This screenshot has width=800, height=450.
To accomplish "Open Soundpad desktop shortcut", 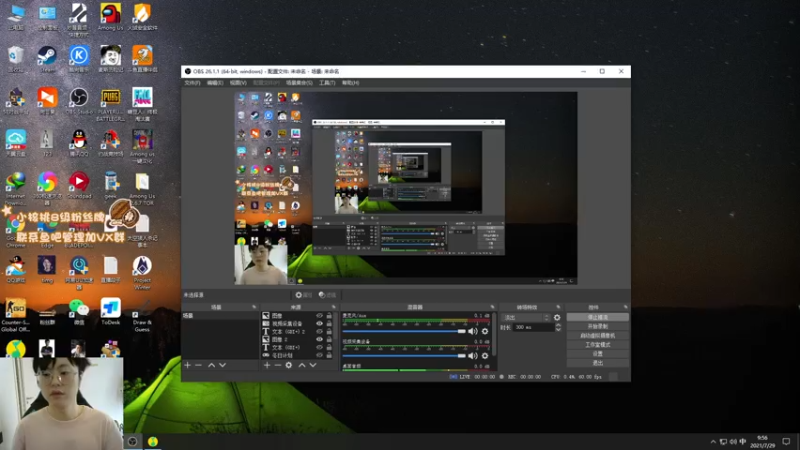I will click(79, 185).
